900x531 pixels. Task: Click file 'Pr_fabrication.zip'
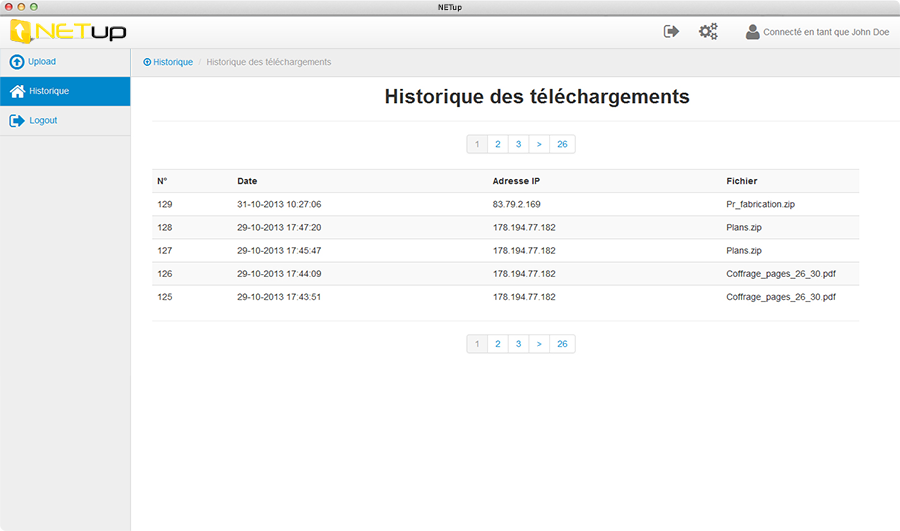(x=761, y=204)
